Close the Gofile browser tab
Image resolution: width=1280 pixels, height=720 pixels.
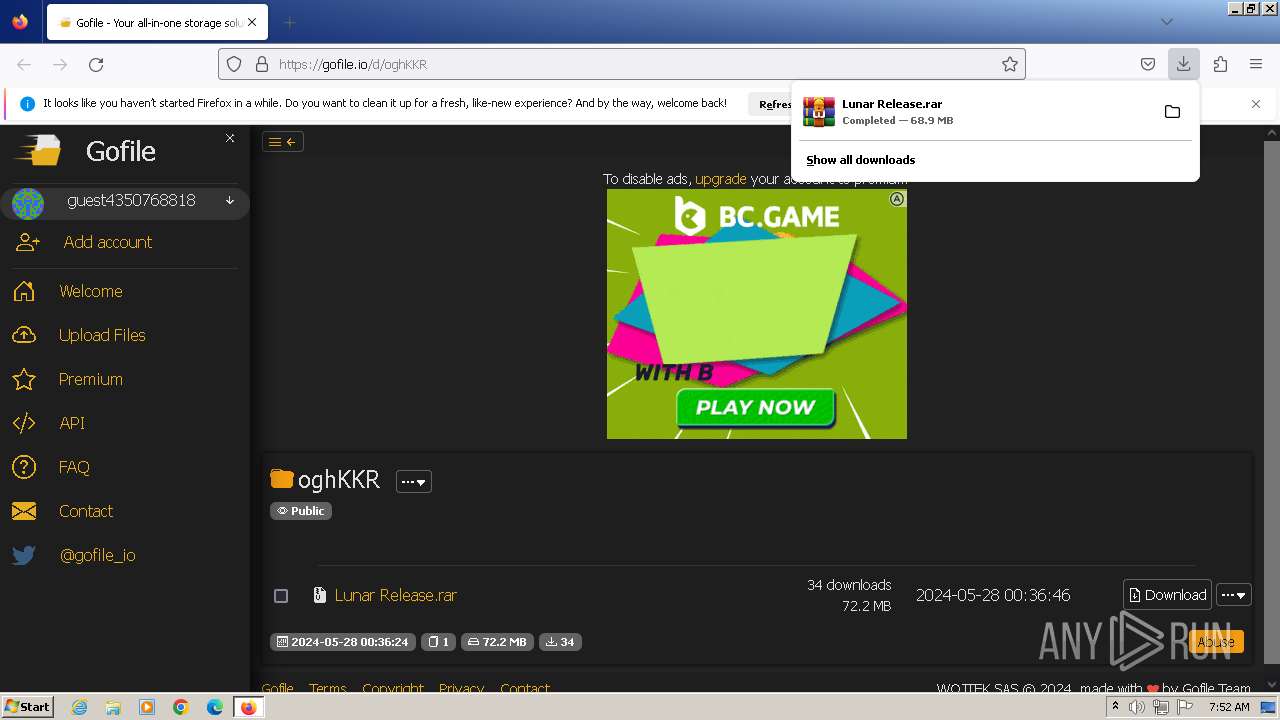(252, 22)
